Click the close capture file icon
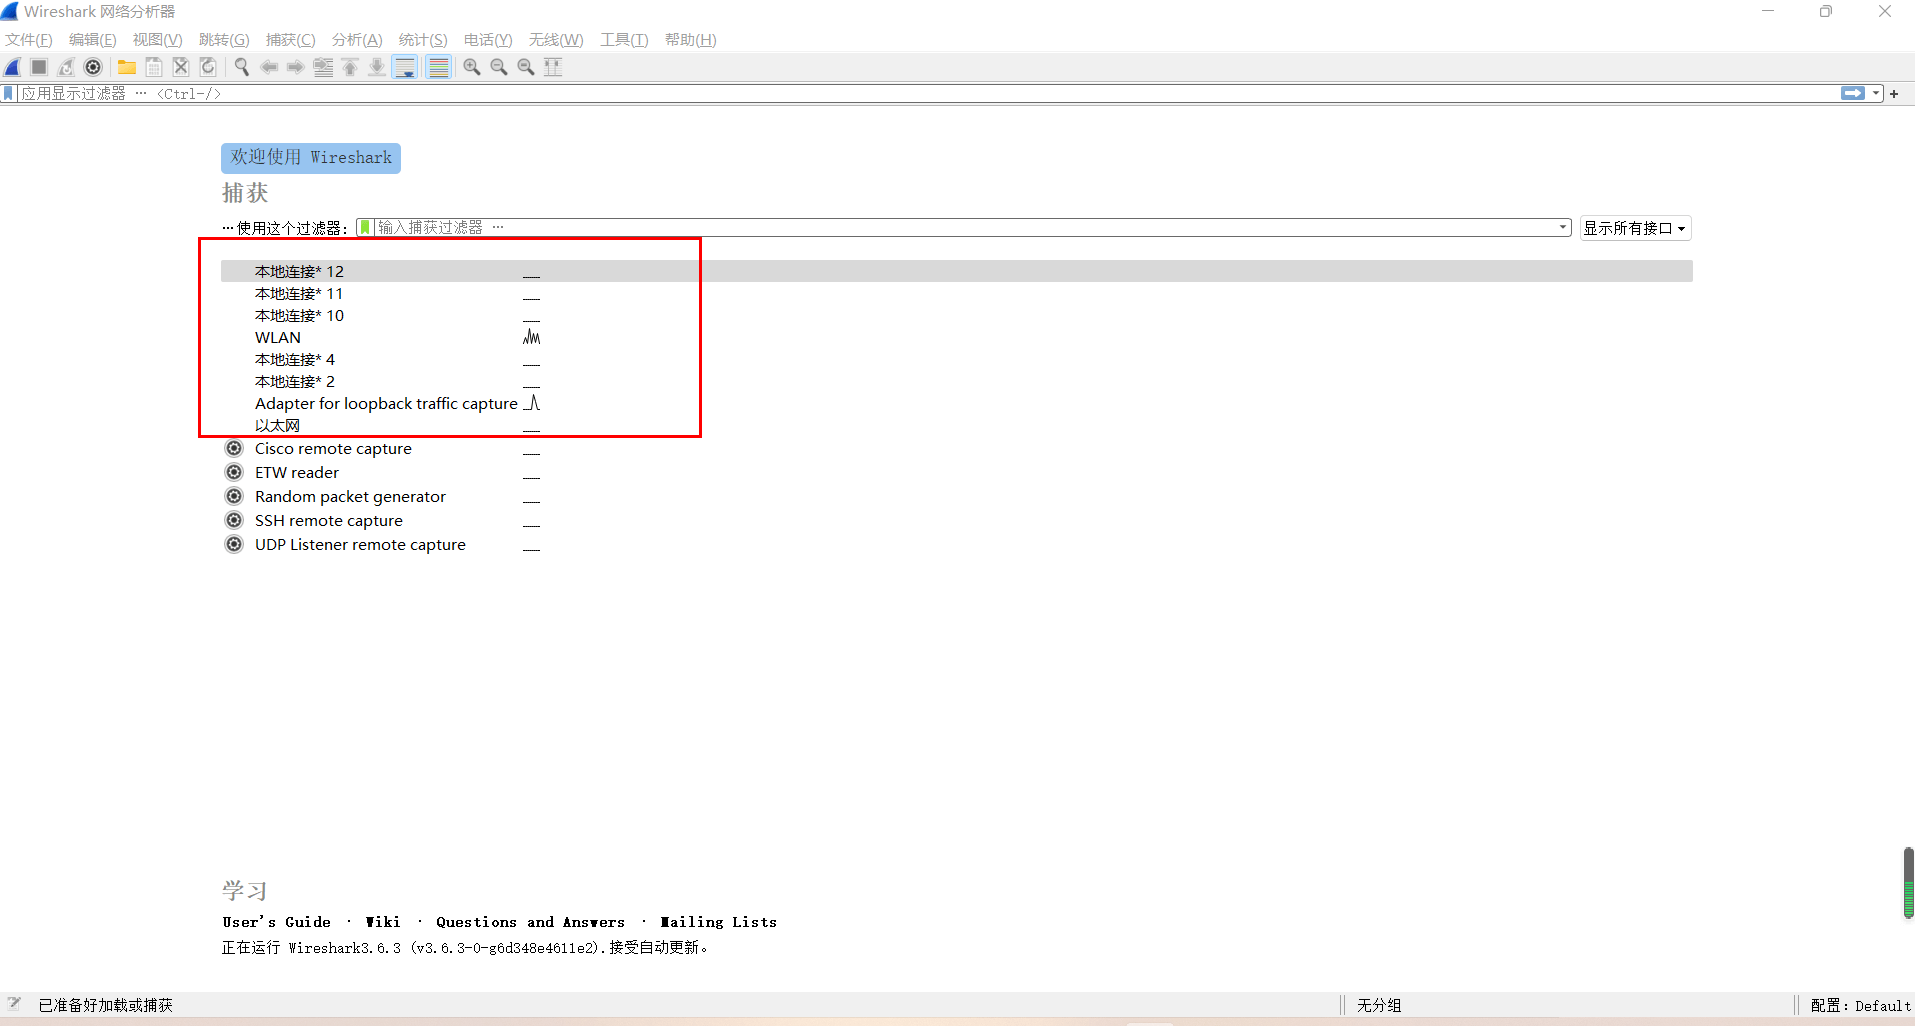Viewport: 1915px width, 1026px height. 181,67
